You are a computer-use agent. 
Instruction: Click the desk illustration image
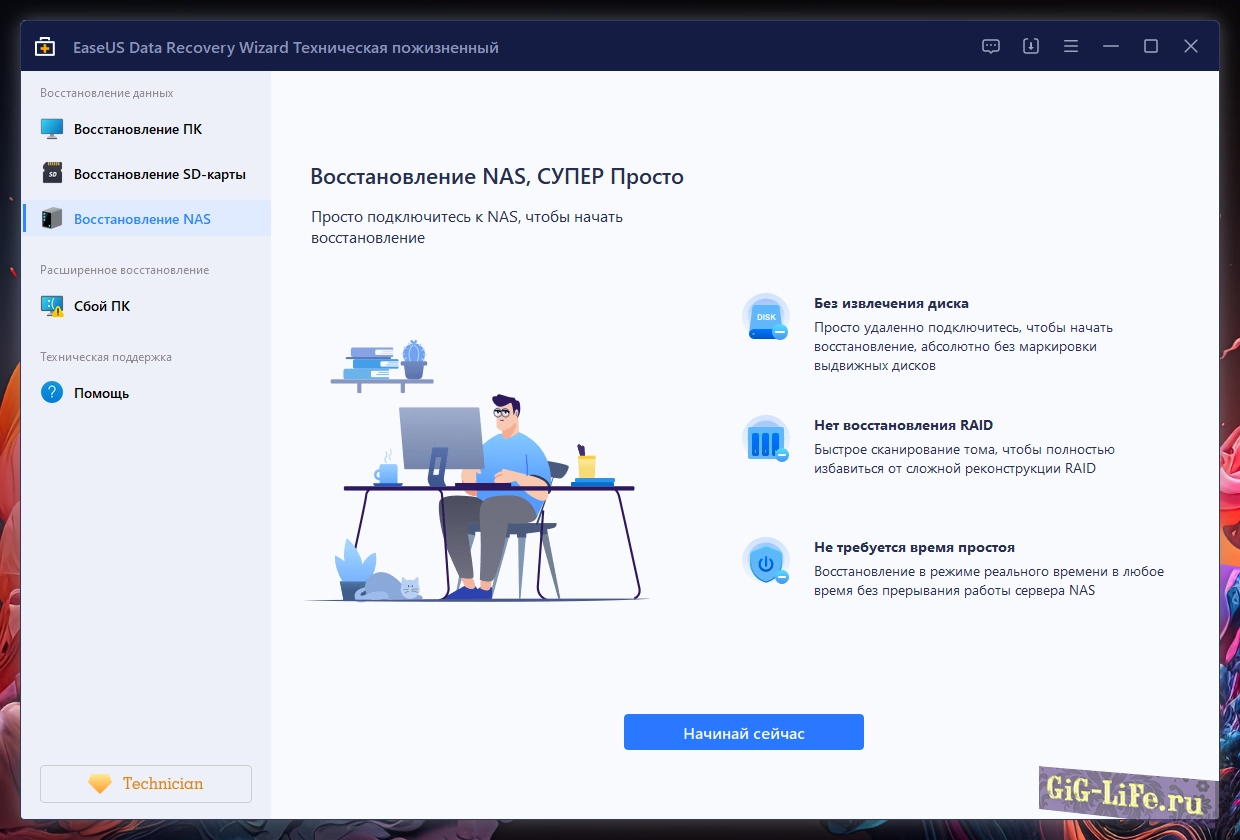pos(477,472)
